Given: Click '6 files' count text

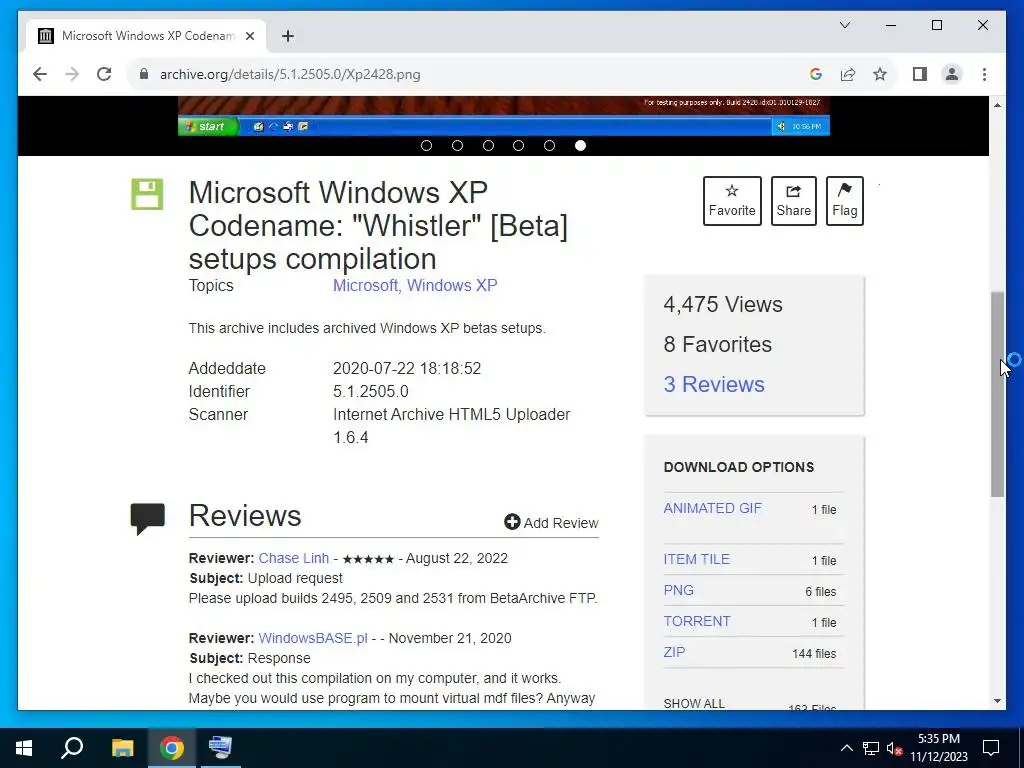Looking at the screenshot, I should pos(820,592).
